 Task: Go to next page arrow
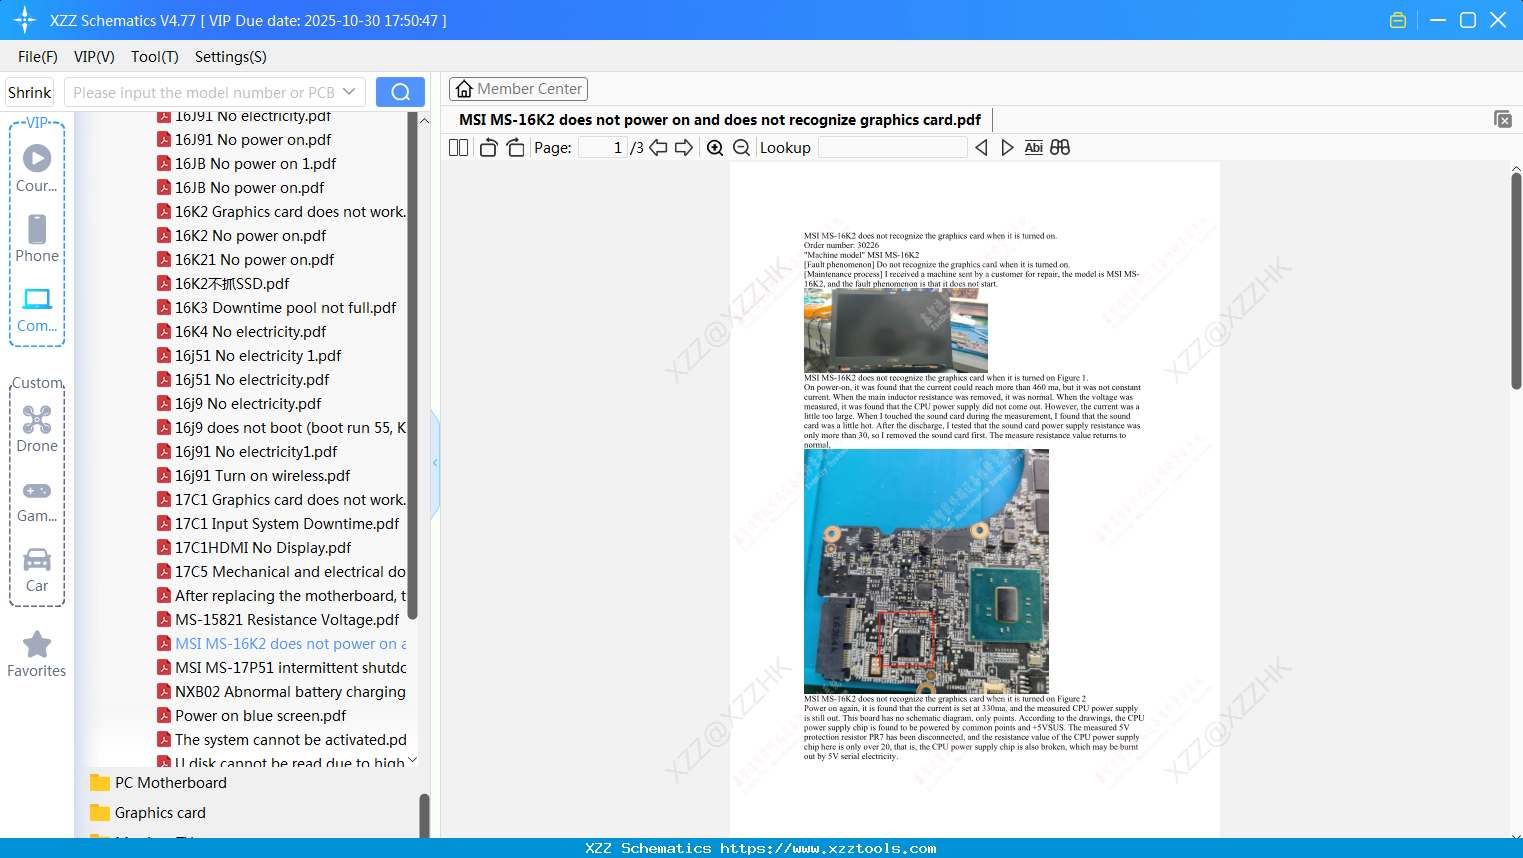click(x=684, y=148)
